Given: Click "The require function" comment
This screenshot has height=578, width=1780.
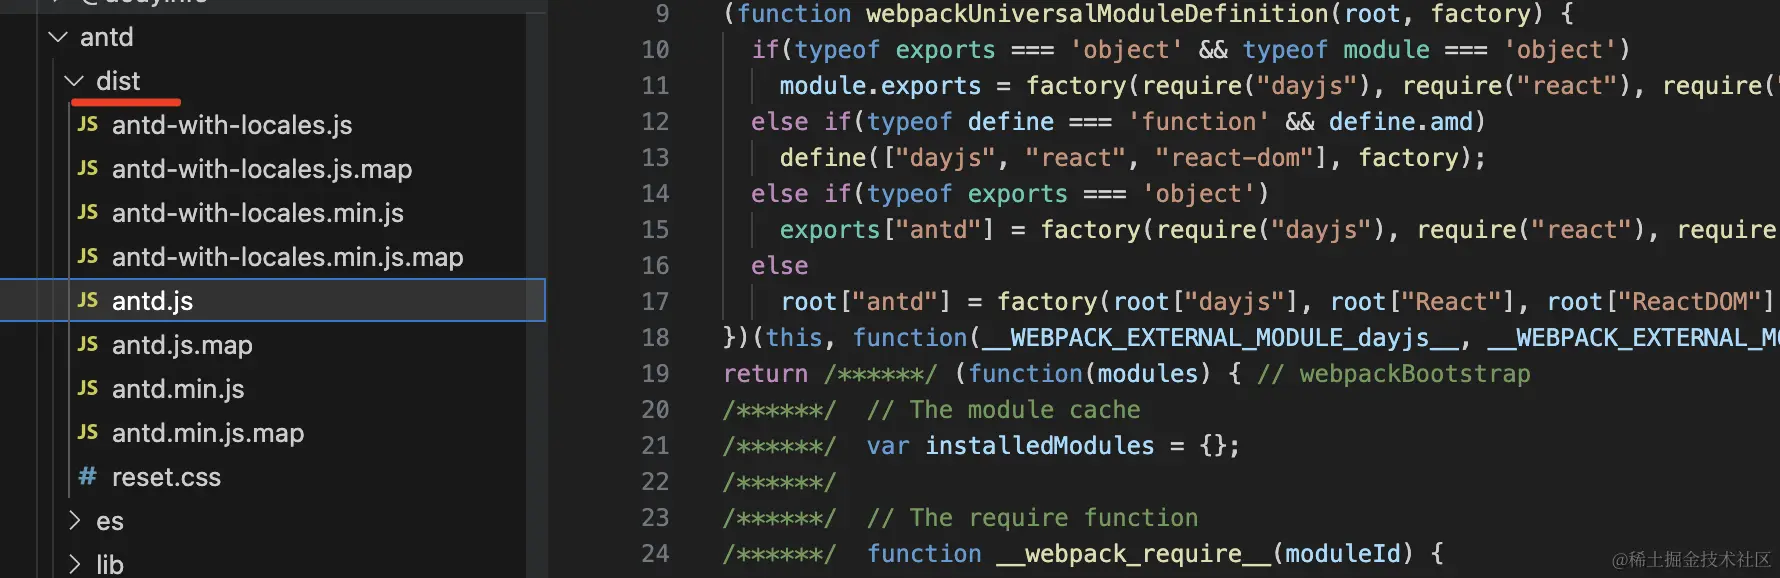Looking at the screenshot, I should click(1032, 518).
